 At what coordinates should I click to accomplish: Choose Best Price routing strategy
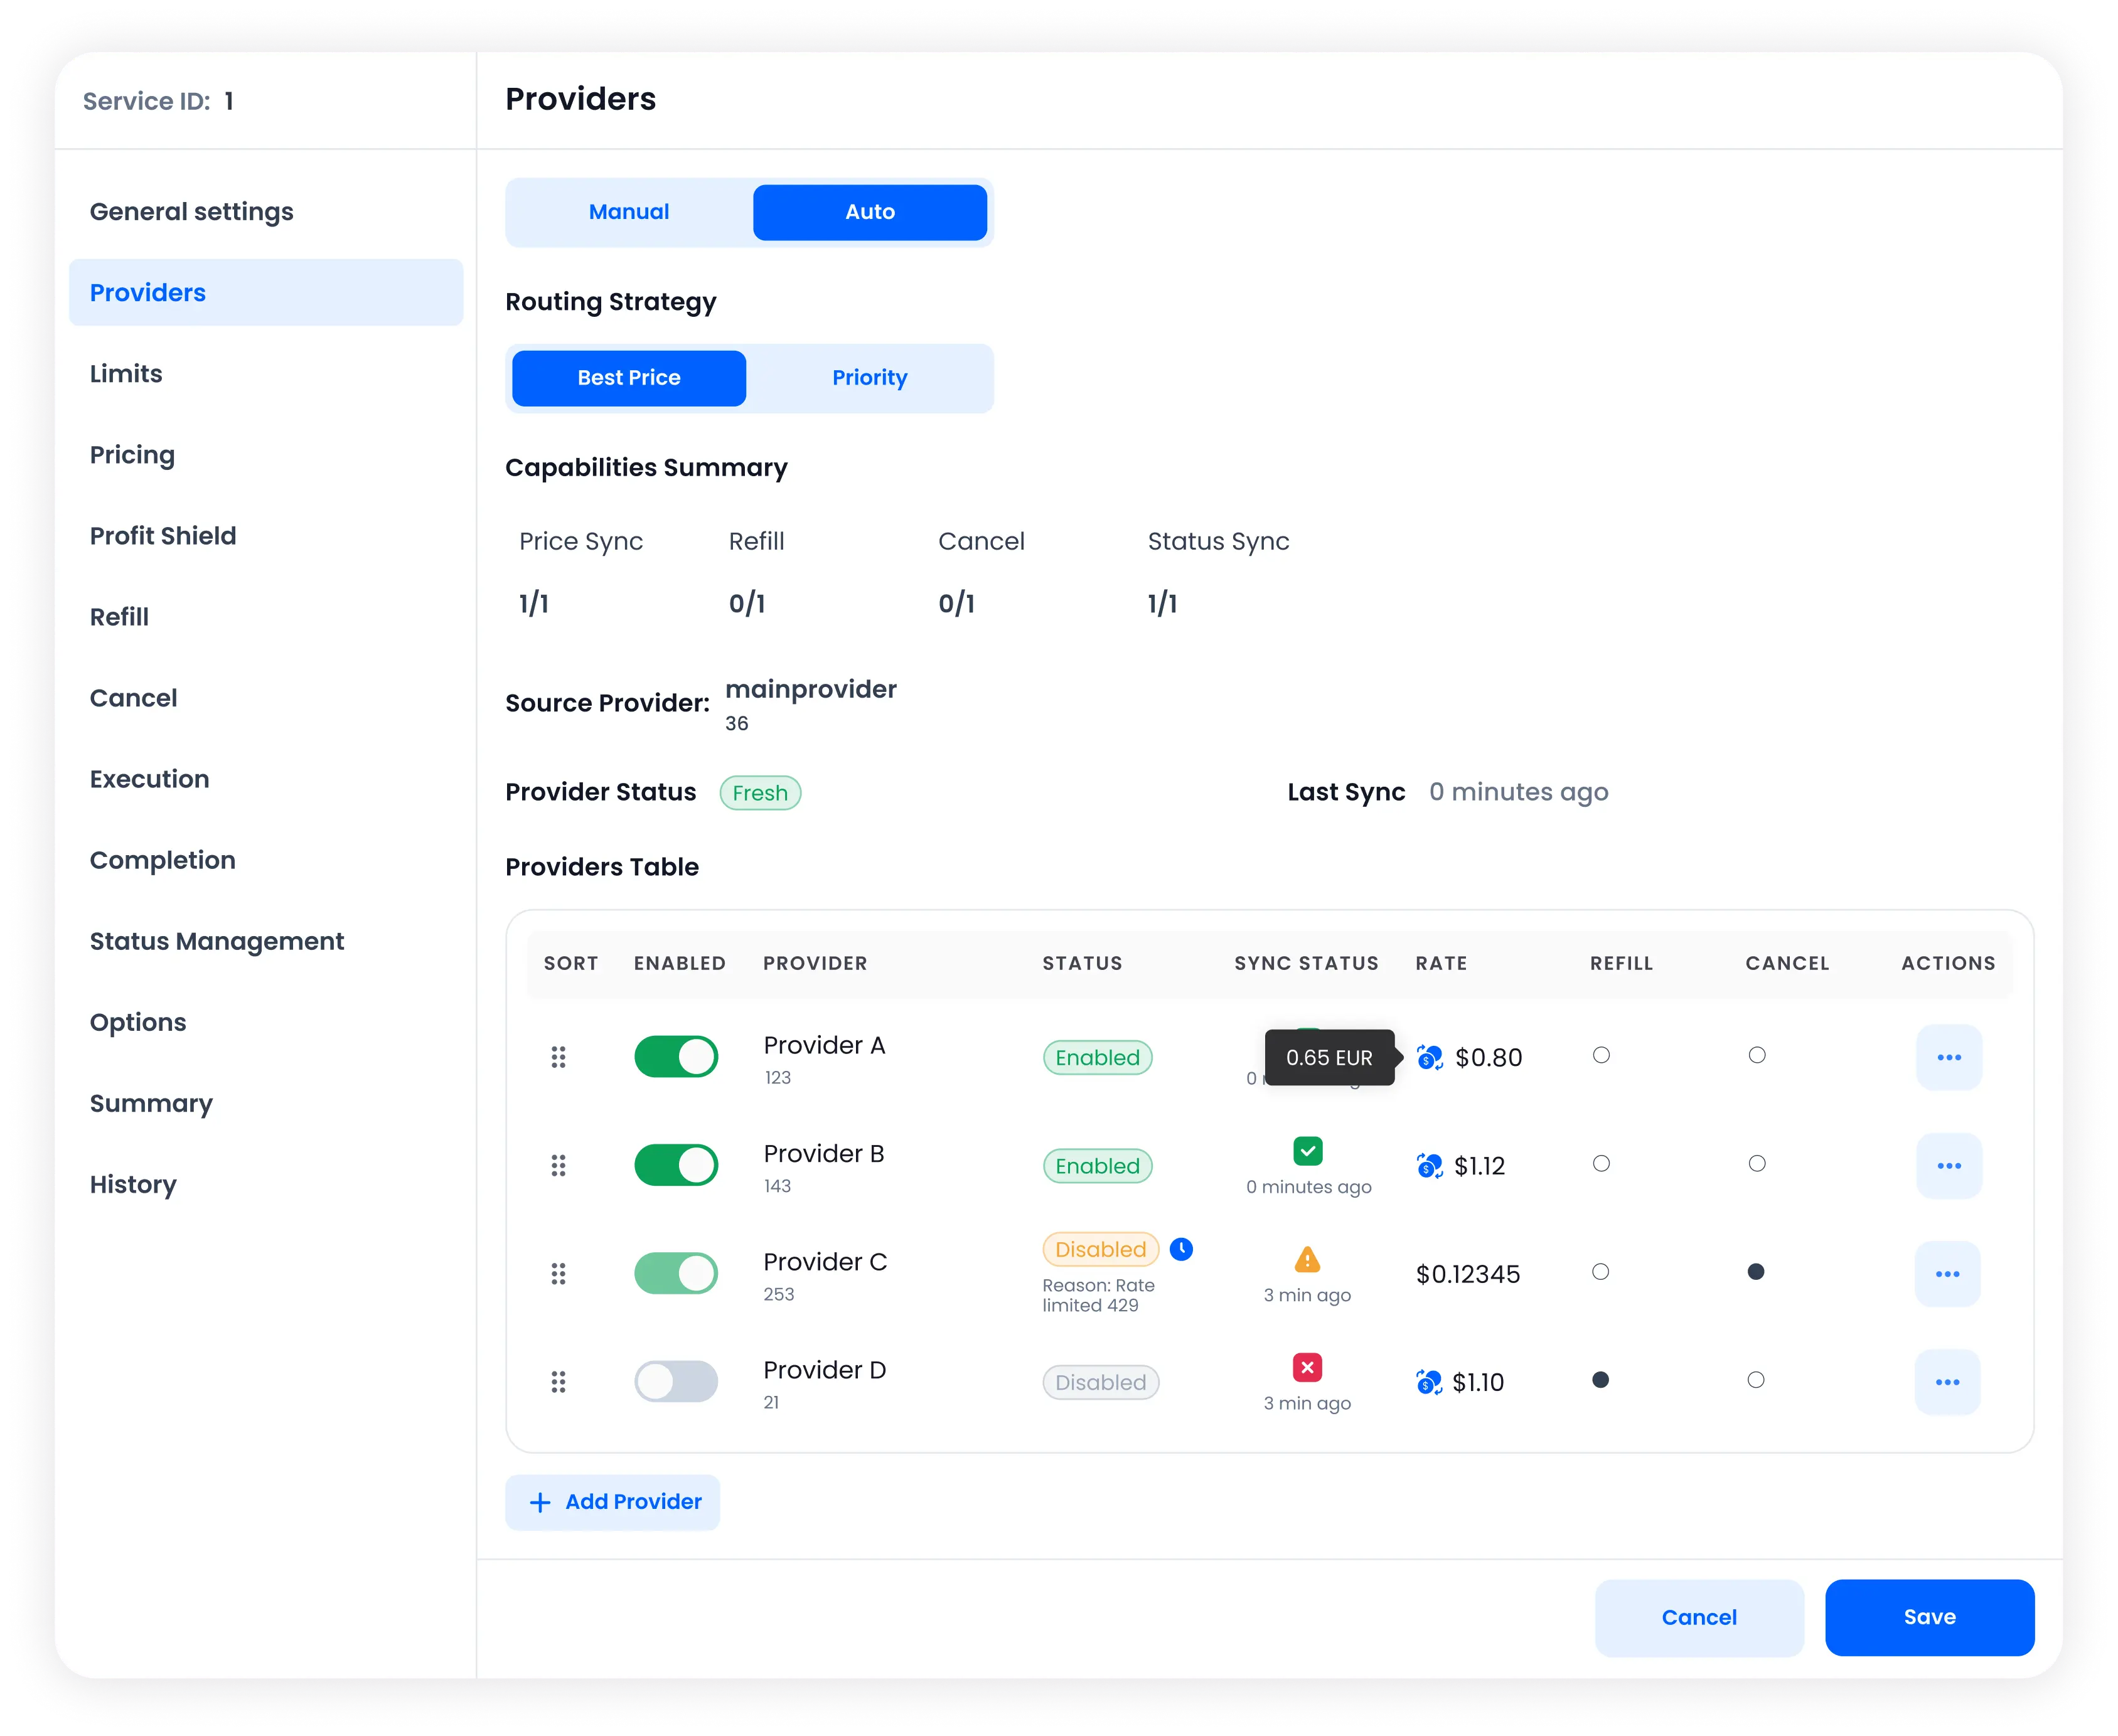(629, 378)
